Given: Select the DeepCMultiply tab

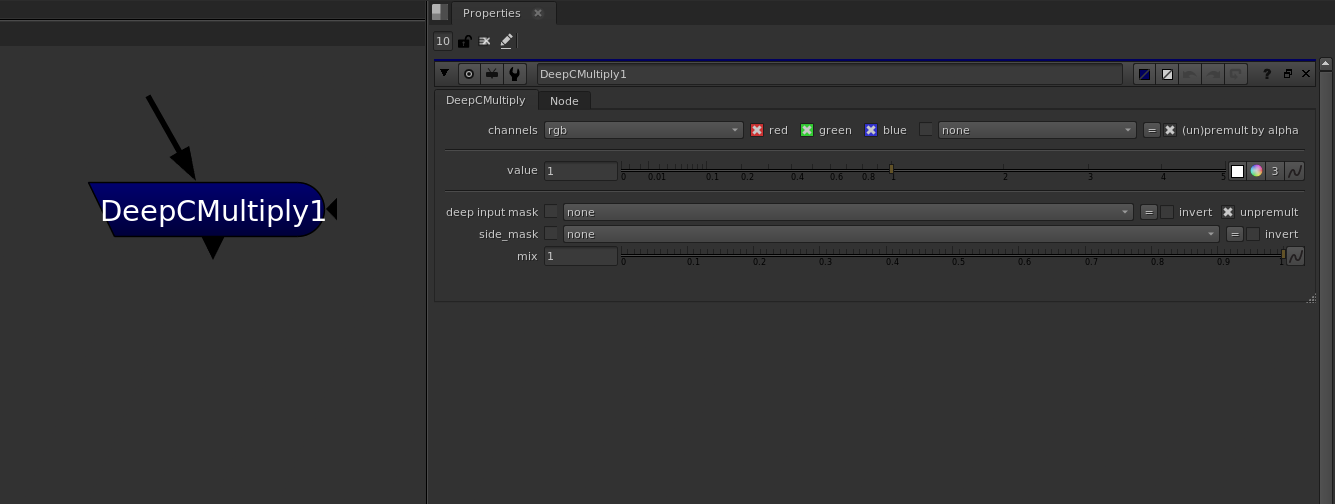Looking at the screenshot, I should pyautogui.click(x=485, y=101).
